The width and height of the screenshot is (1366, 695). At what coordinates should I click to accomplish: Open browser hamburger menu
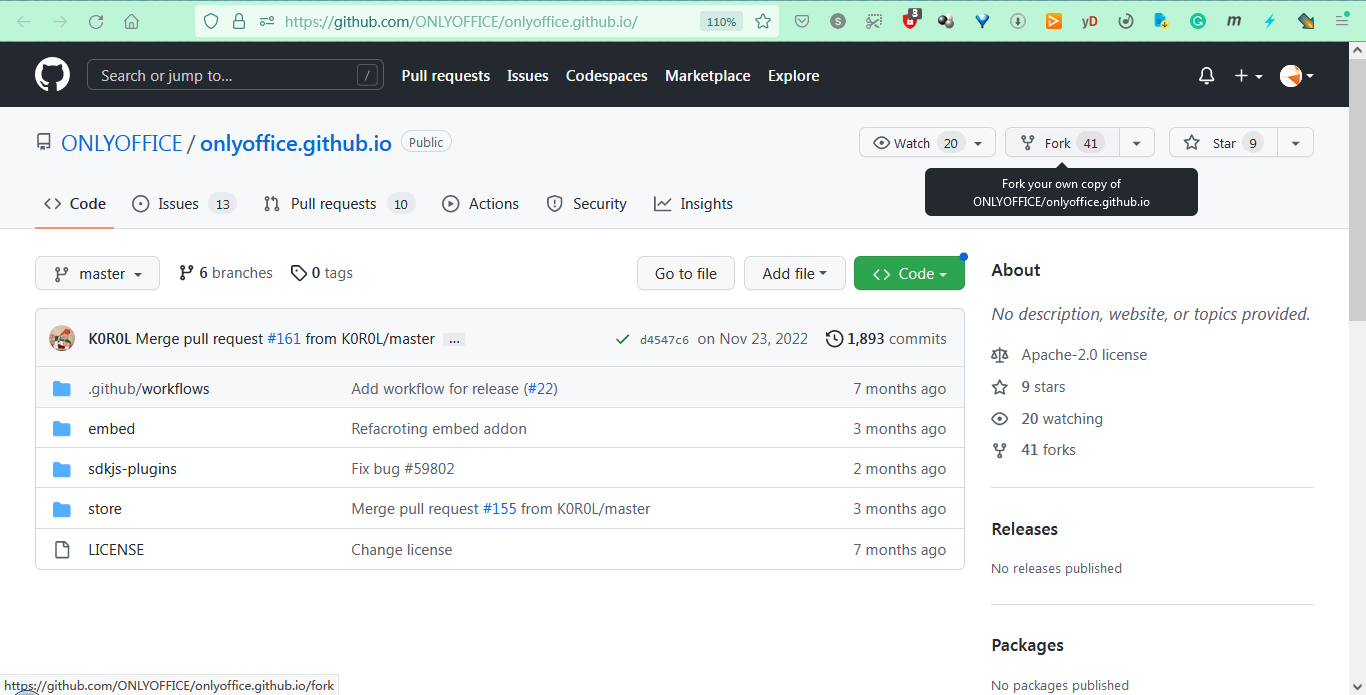(x=1342, y=21)
